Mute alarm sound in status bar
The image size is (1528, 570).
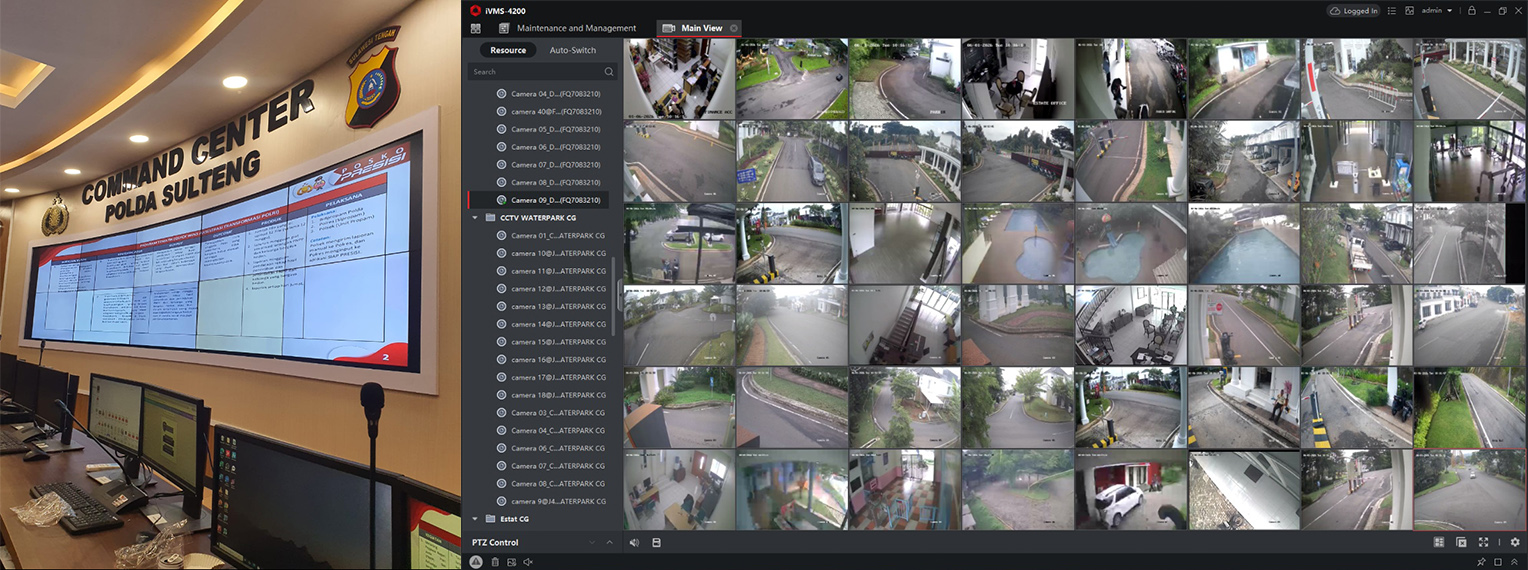528,562
